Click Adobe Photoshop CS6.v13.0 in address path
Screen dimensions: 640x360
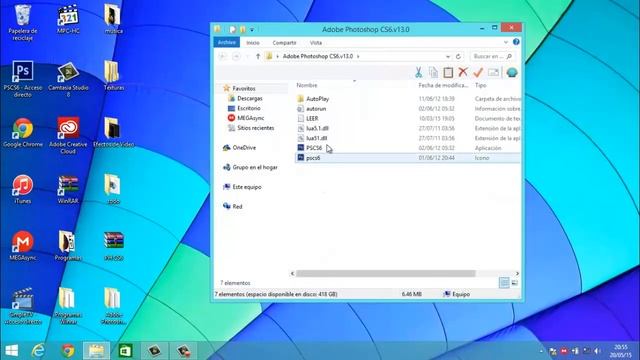click(318, 56)
